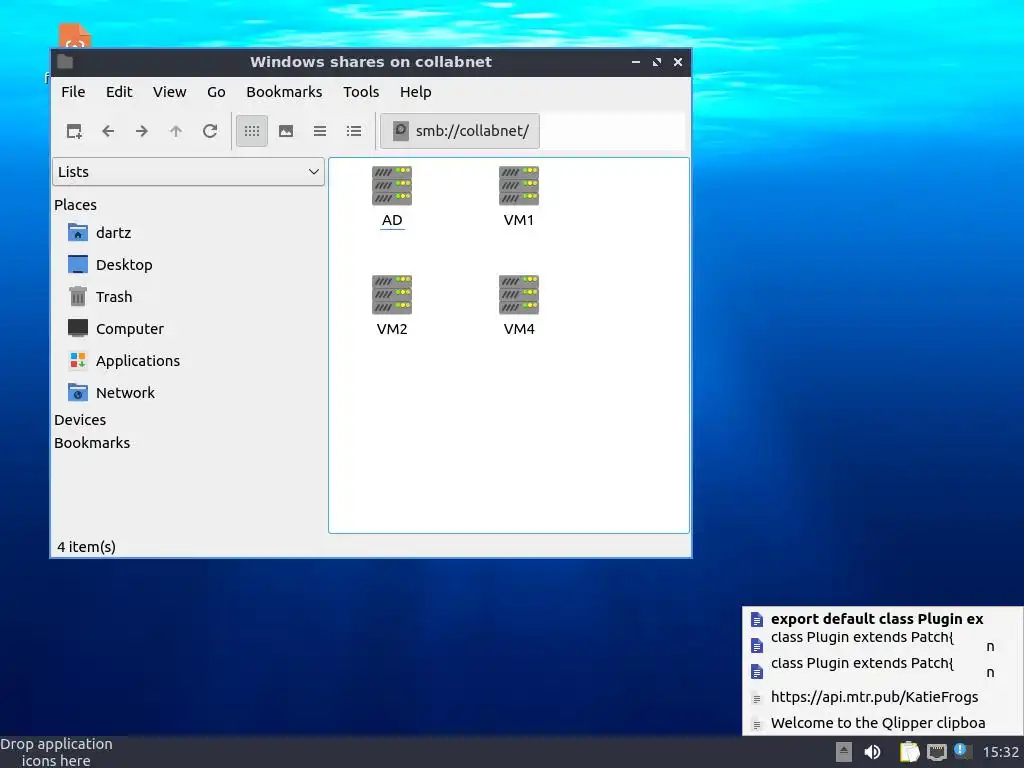Viewport: 1024px width, 768px height.
Task: Go back to previous folder
Action: click(108, 131)
